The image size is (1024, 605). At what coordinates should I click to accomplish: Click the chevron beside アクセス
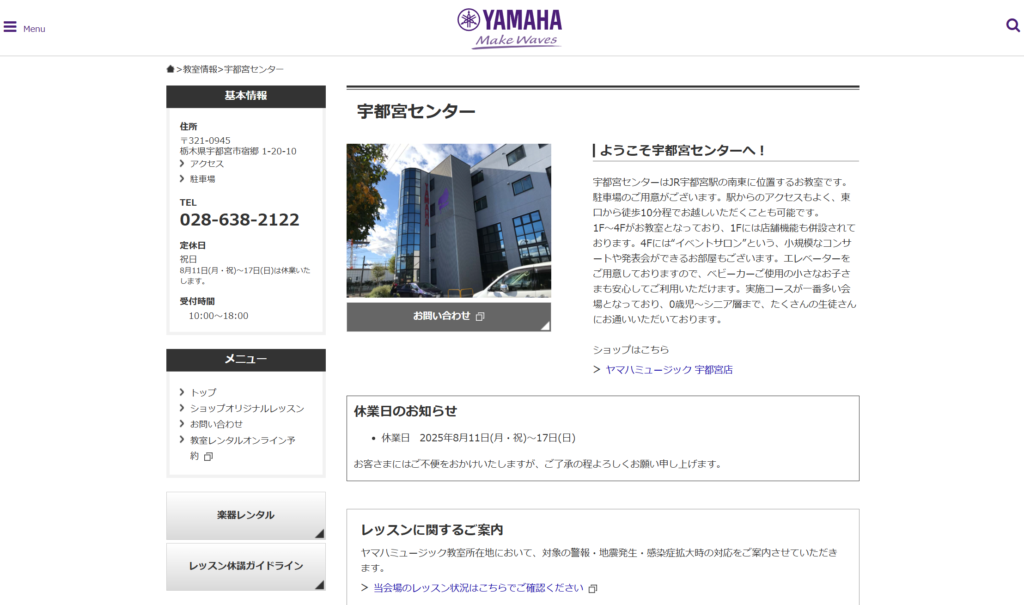182,163
